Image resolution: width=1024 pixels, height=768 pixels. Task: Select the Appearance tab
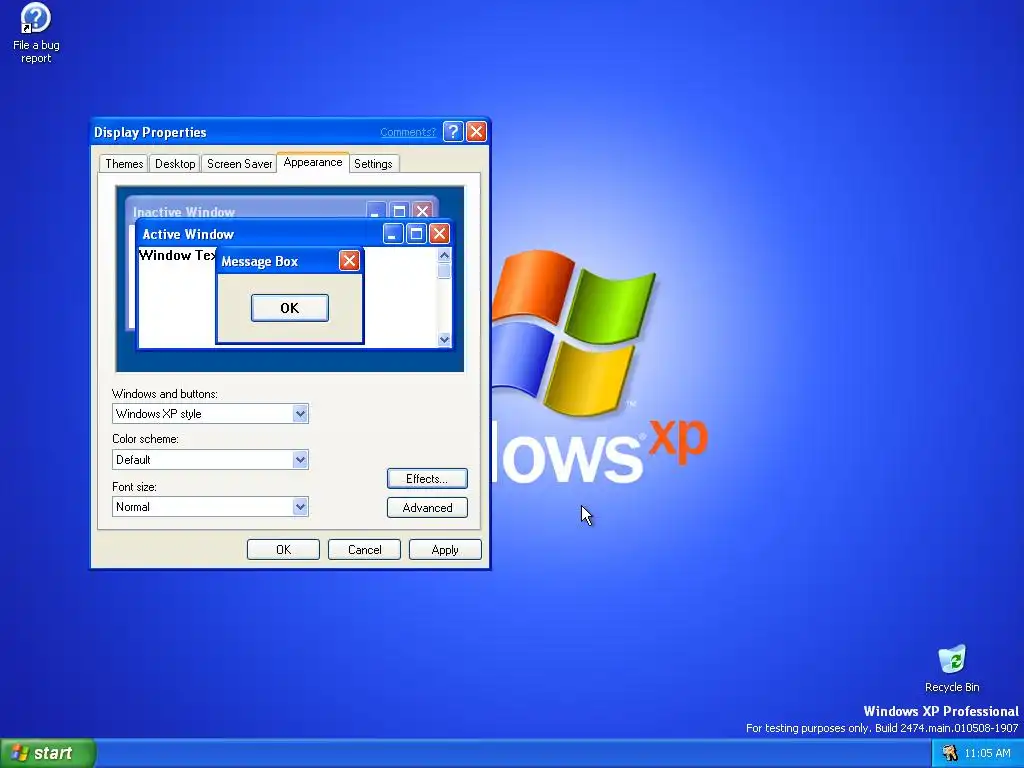[x=313, y=162]
